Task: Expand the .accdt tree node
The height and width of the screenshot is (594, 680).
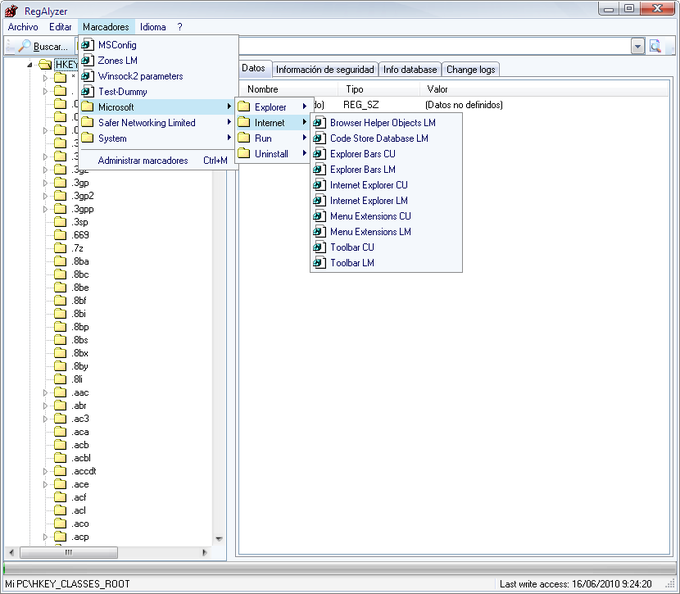Action: click(45, 471)
